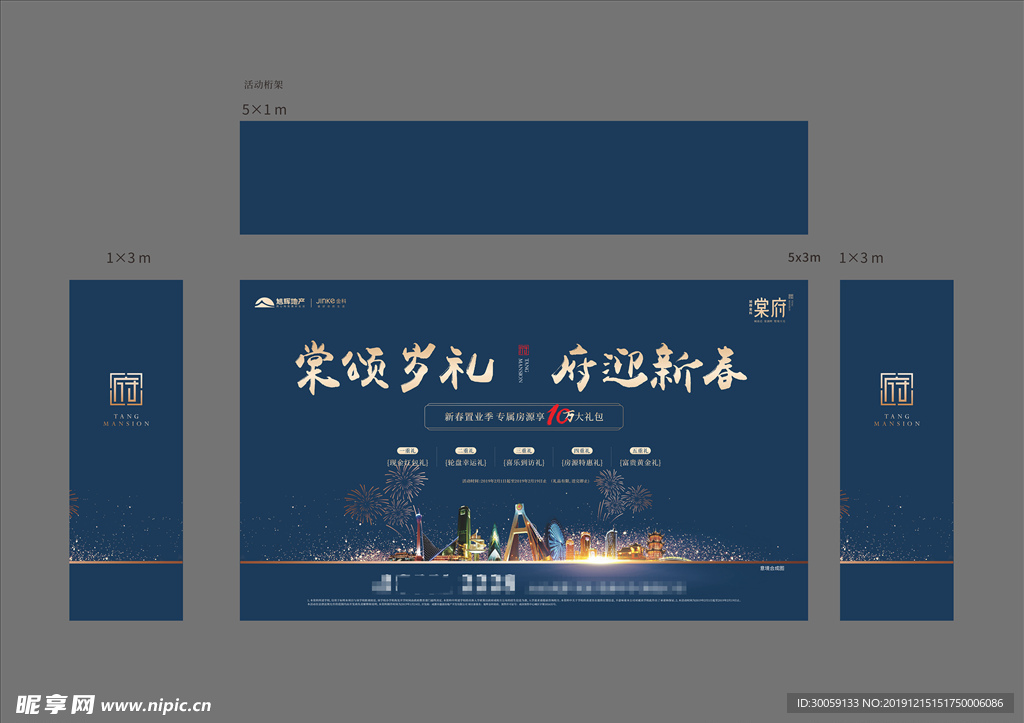Click the square 府 emblem on right panel

[896, 389]
